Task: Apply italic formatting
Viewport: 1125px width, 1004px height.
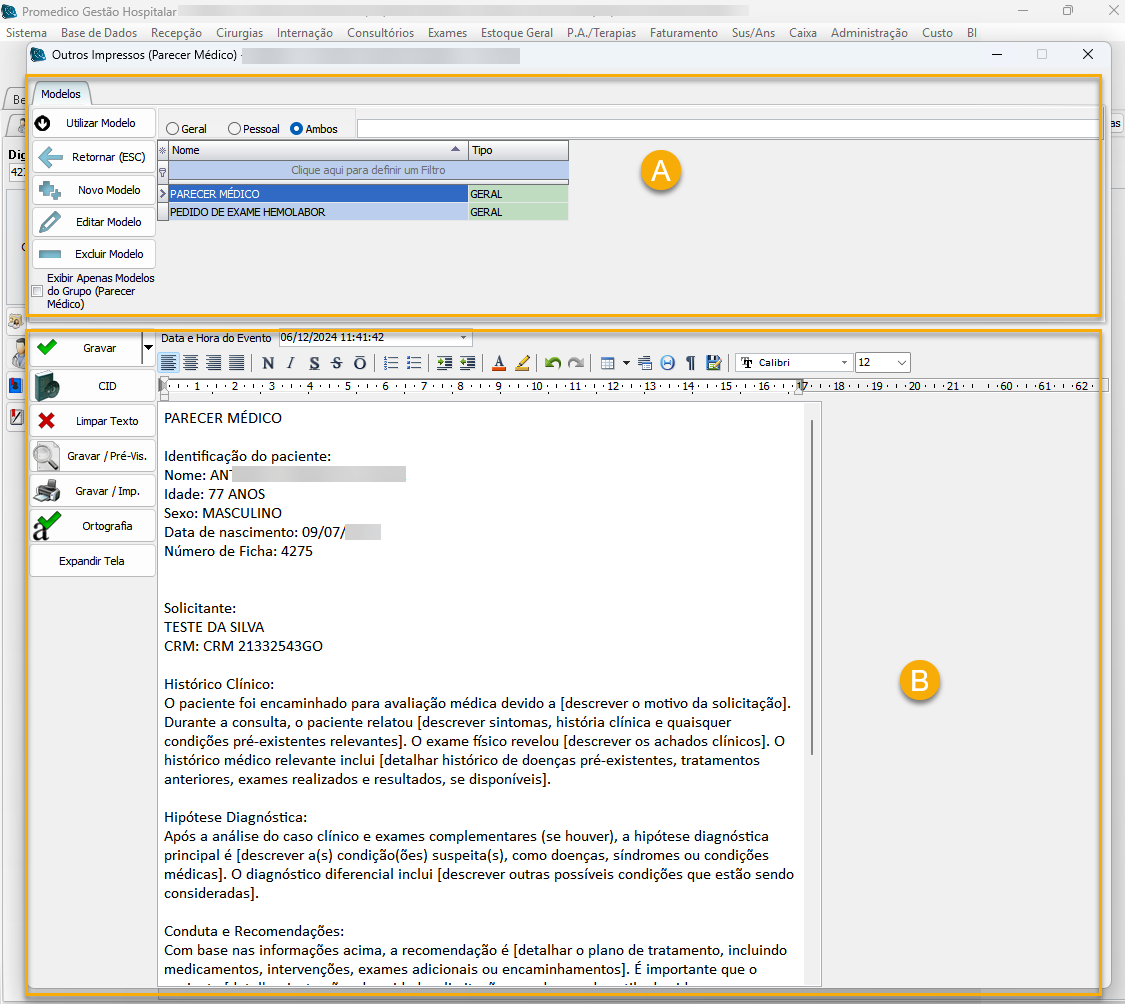Action: (291, 363)
